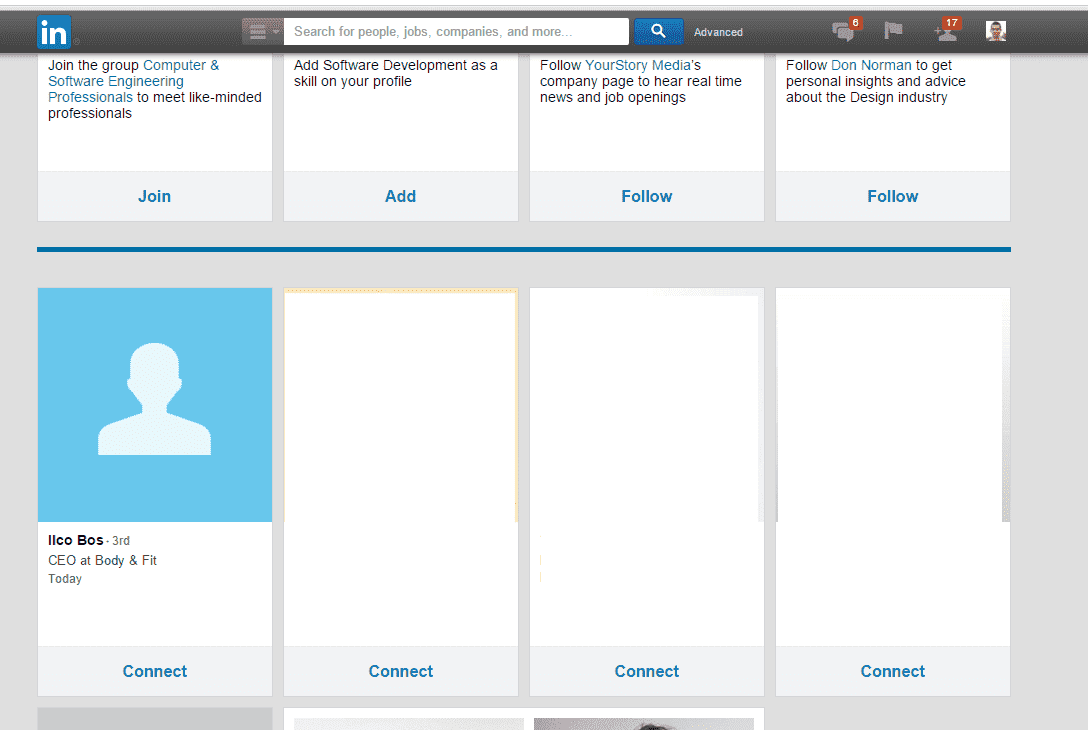The width and height of the screenshot is (1088, 730).
Task: Click Connect on the second person card
Action: click(x=401, y=671)
